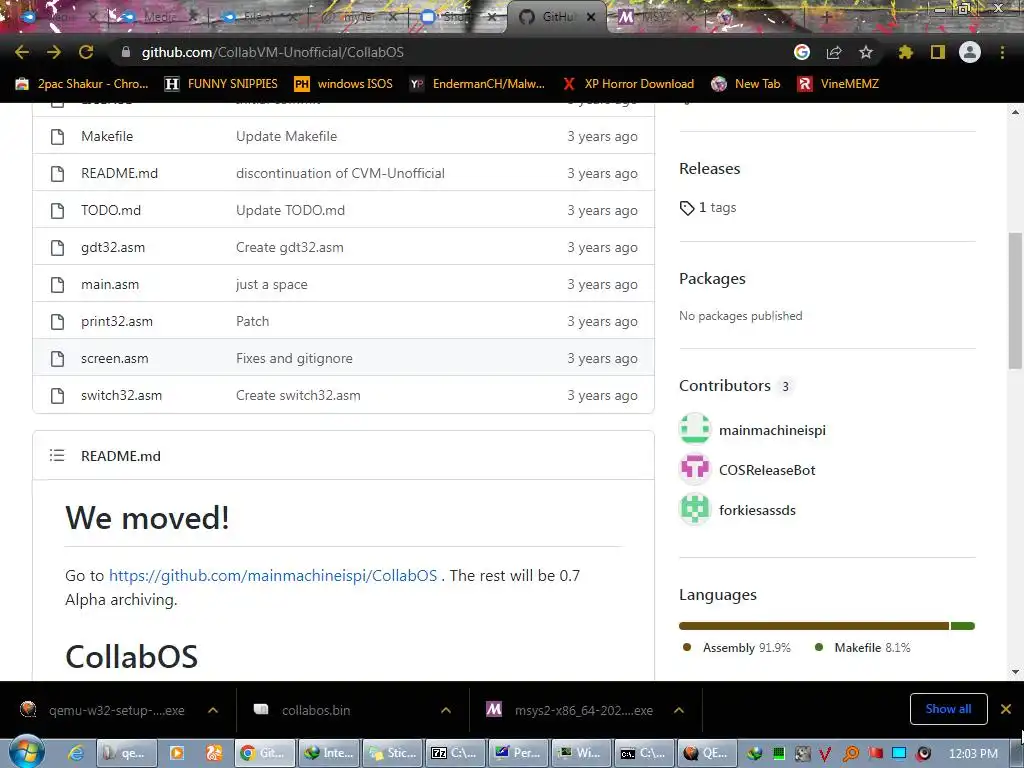Expand options for the msys2-x86_64 download
The height and width of the screenshot is (768, 1024).
(679, 710)
